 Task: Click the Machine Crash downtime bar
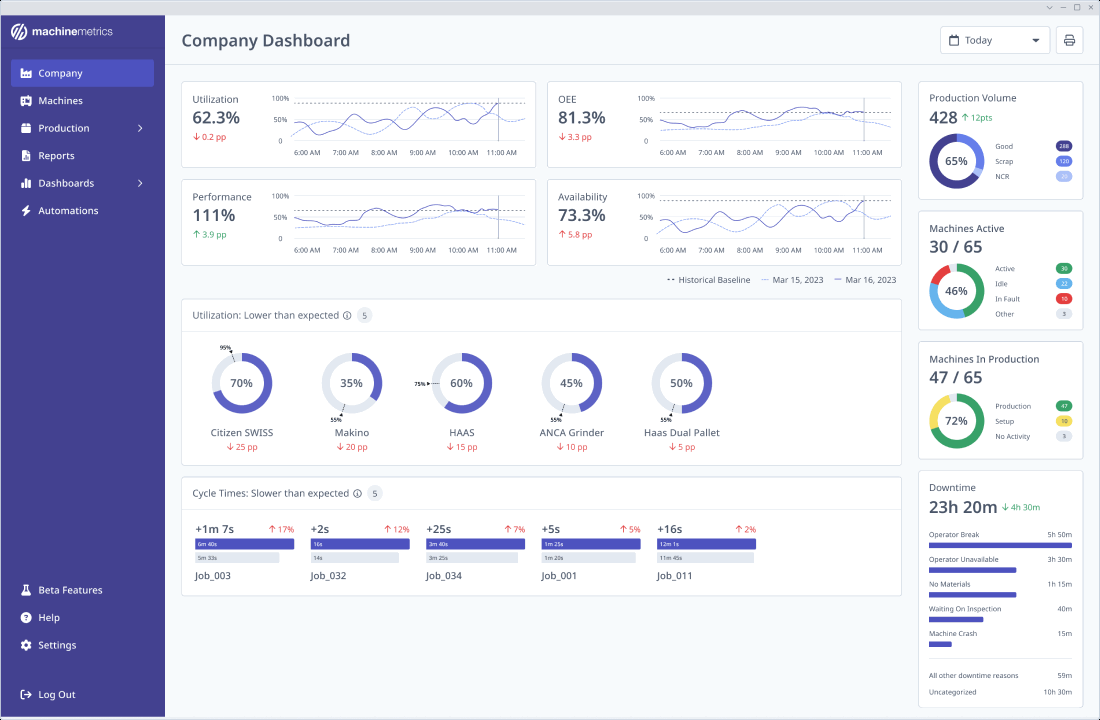[940, 644]
